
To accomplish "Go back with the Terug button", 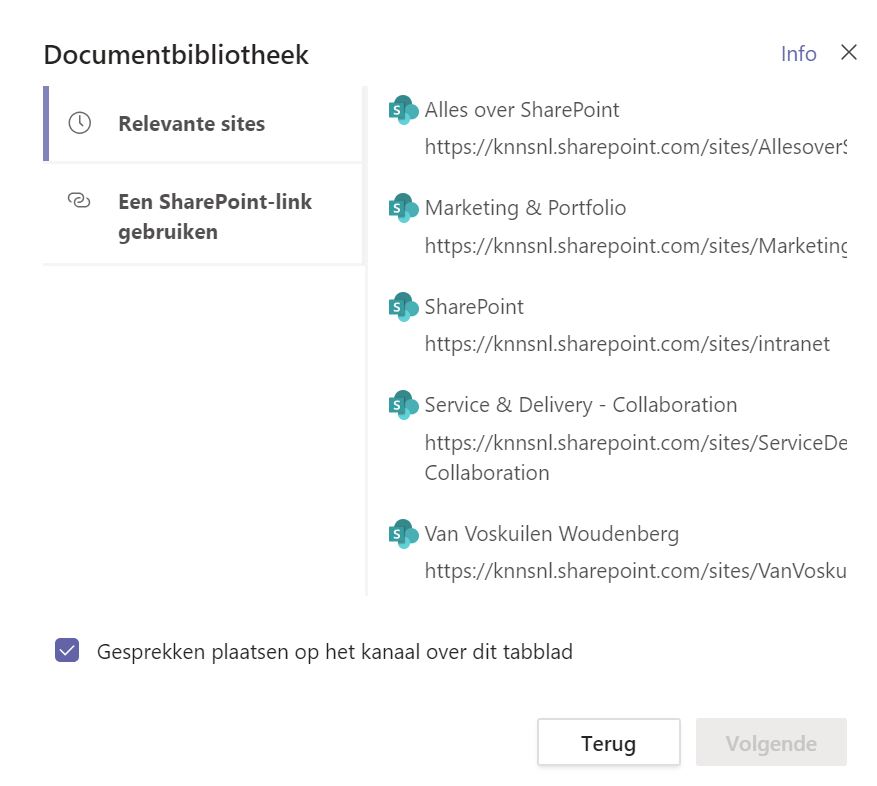I will 609,742.
